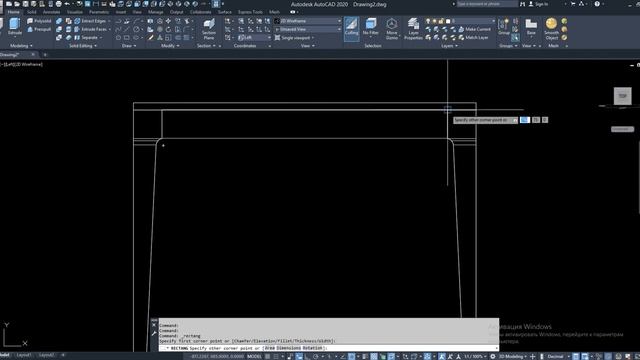640x360 pixels.
Task: Click the help question mark icon
Action: click(x=597, y=4)
